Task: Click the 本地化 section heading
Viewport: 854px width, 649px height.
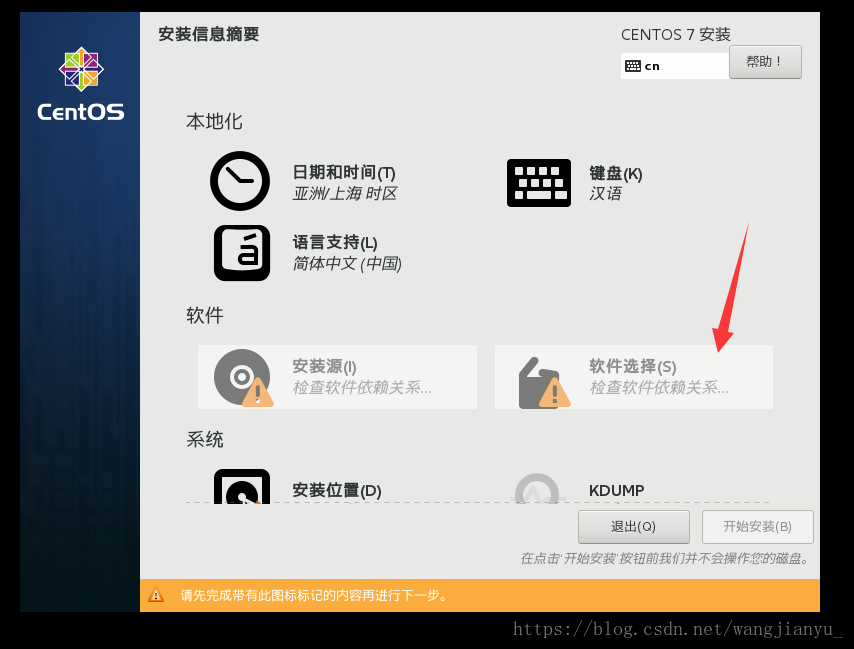Action: 214,121
